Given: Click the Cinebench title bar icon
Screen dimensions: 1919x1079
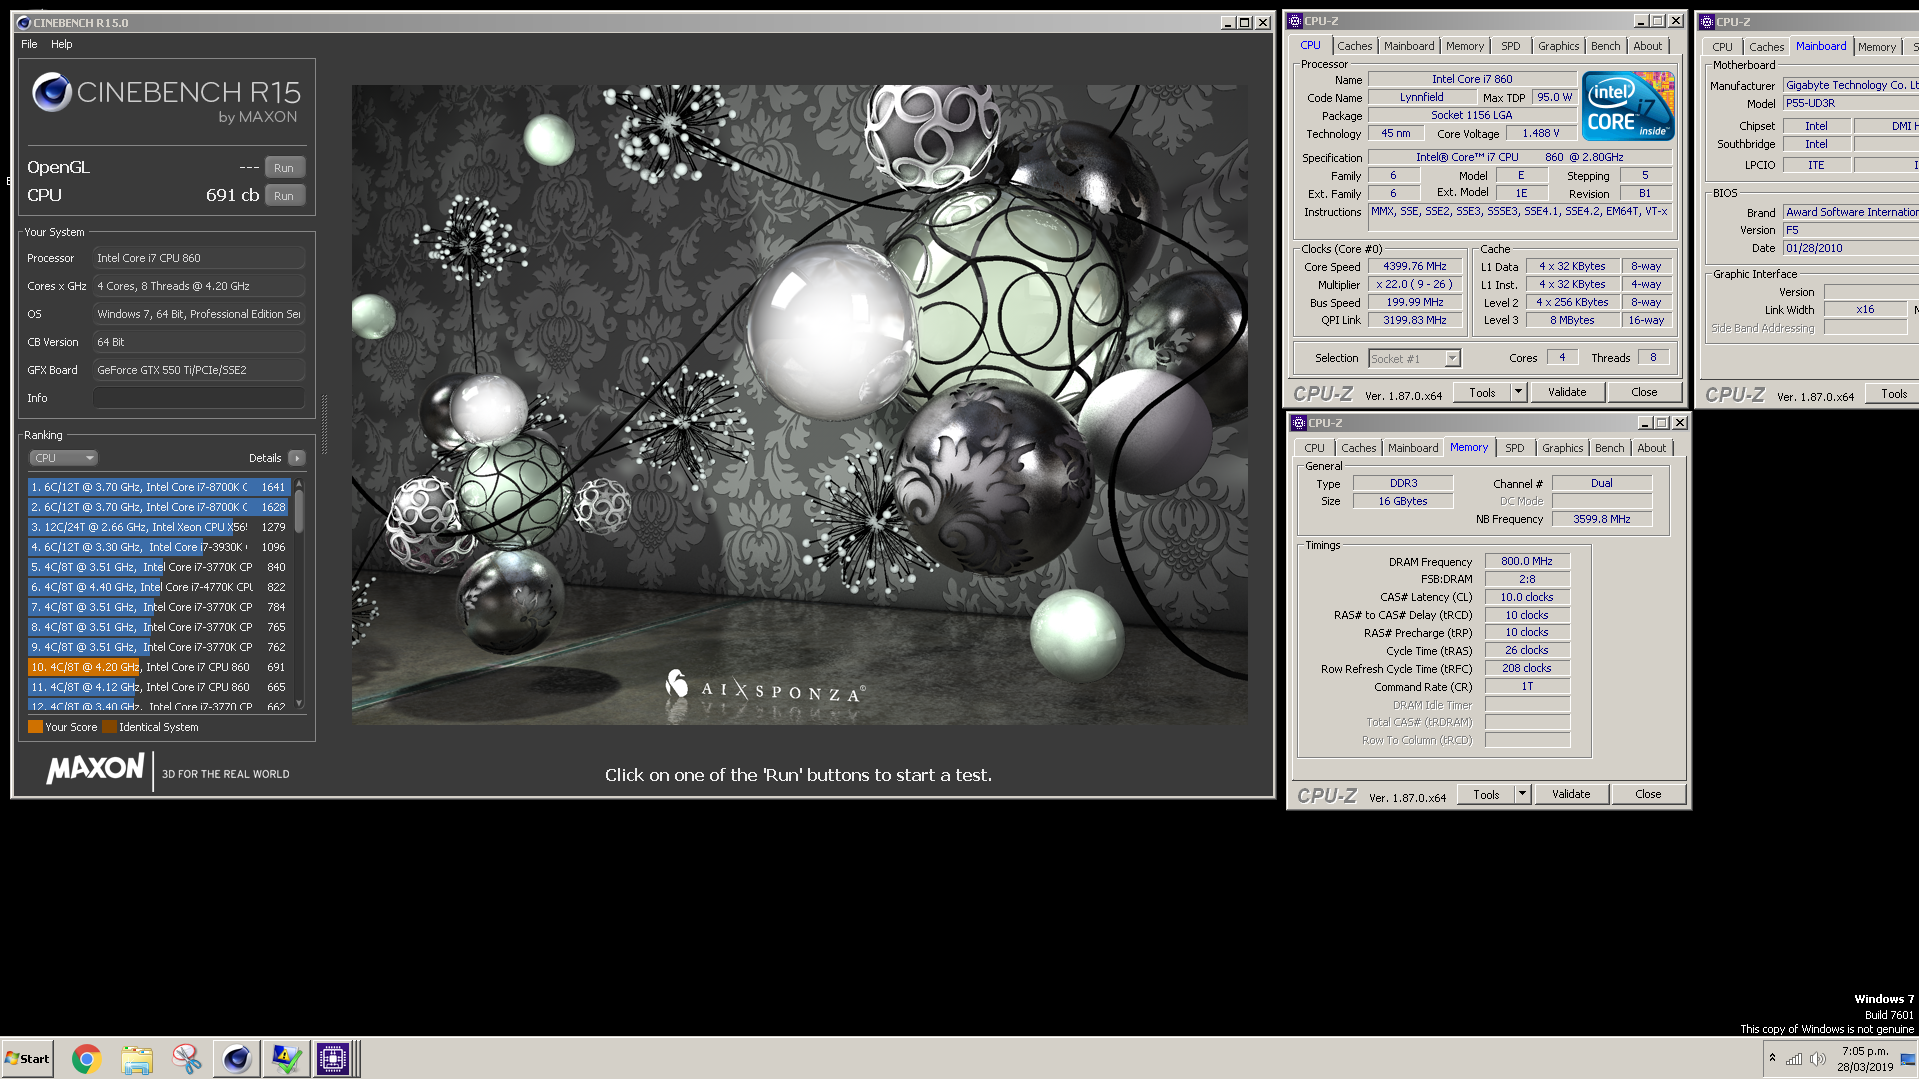Looking at the screenshot, I should 24,22.
